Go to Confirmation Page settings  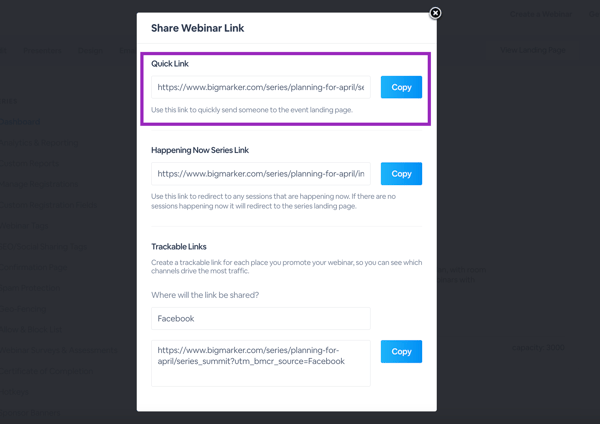click(x=34, y=267)
